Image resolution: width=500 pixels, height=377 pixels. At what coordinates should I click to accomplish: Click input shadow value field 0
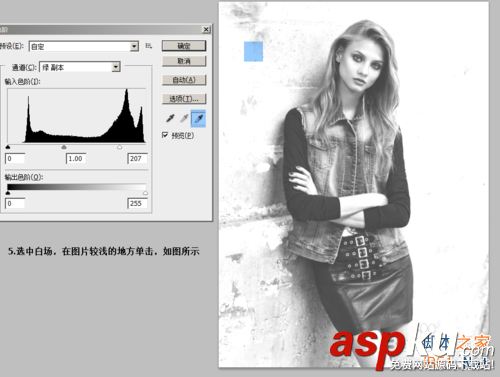15,159
